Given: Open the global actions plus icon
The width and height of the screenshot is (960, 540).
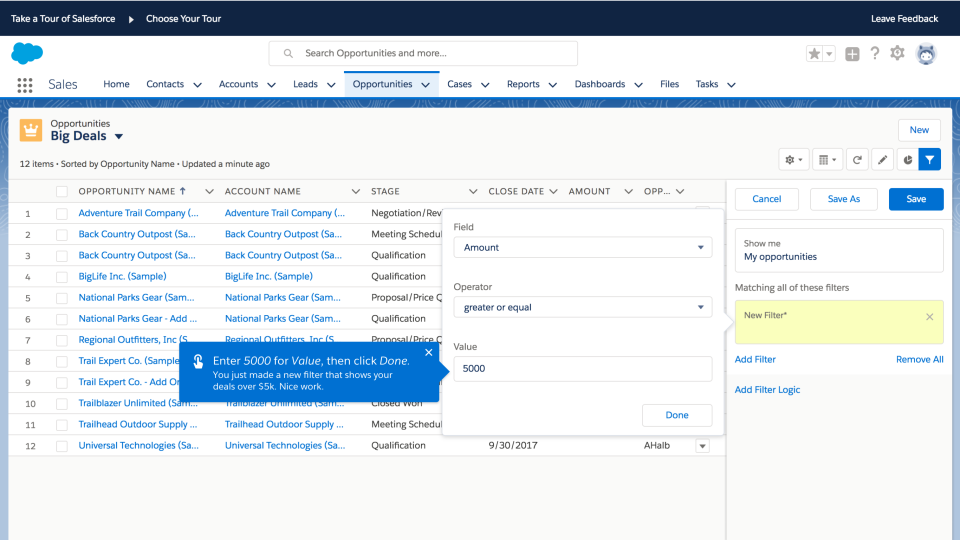Looking at the screenshot, I should click(x=852, y=54).
